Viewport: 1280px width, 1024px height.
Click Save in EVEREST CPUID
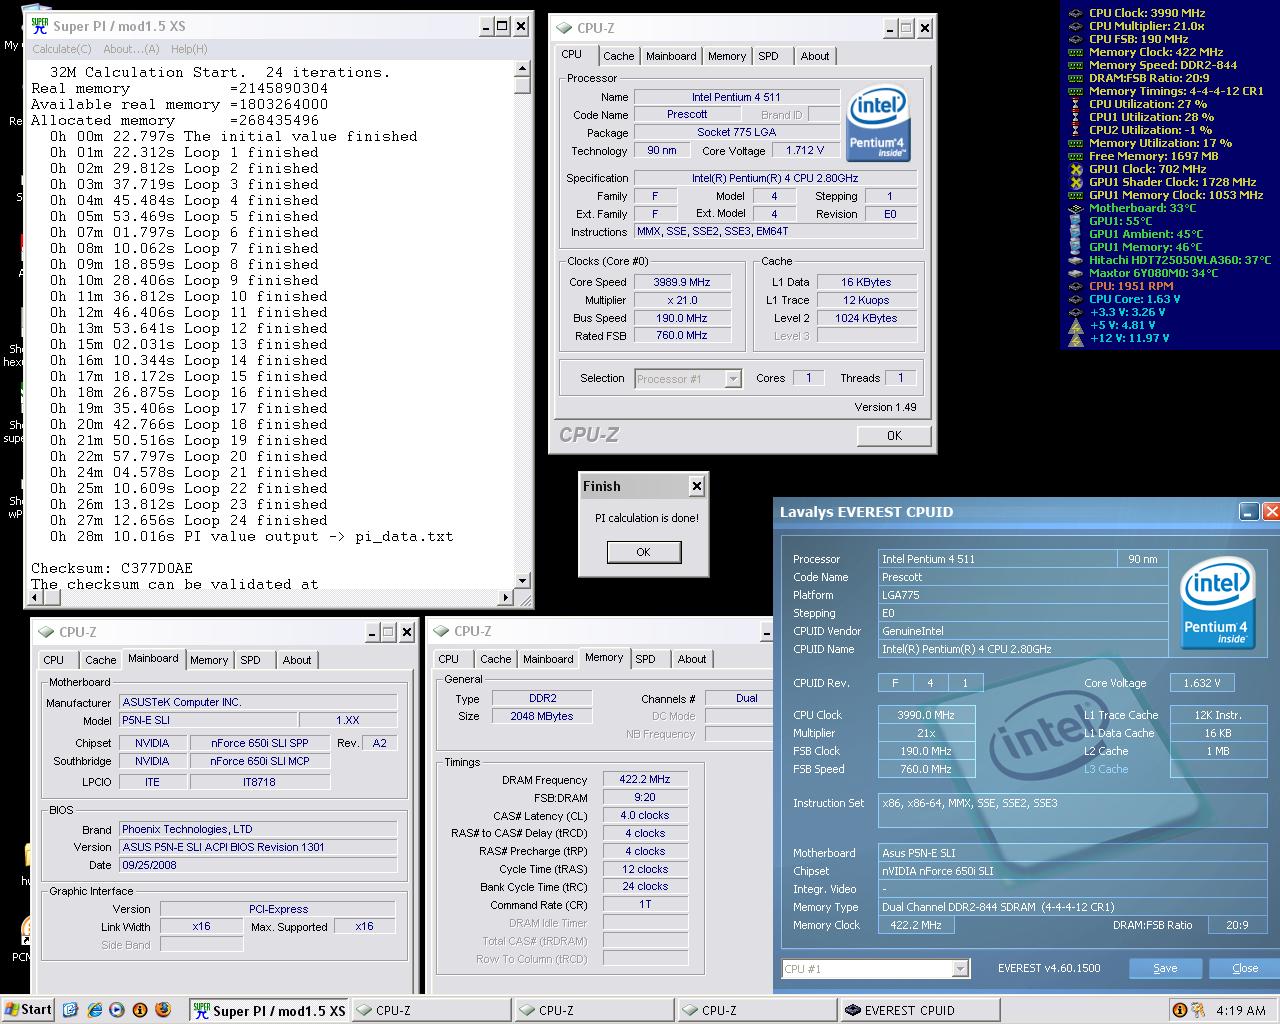(x=1165, y=968)
